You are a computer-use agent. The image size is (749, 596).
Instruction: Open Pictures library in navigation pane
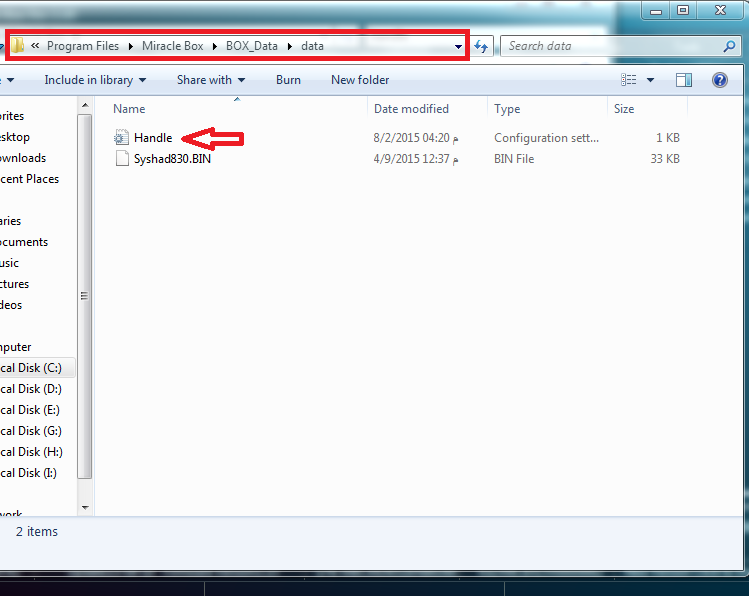[x=14, y=284]
